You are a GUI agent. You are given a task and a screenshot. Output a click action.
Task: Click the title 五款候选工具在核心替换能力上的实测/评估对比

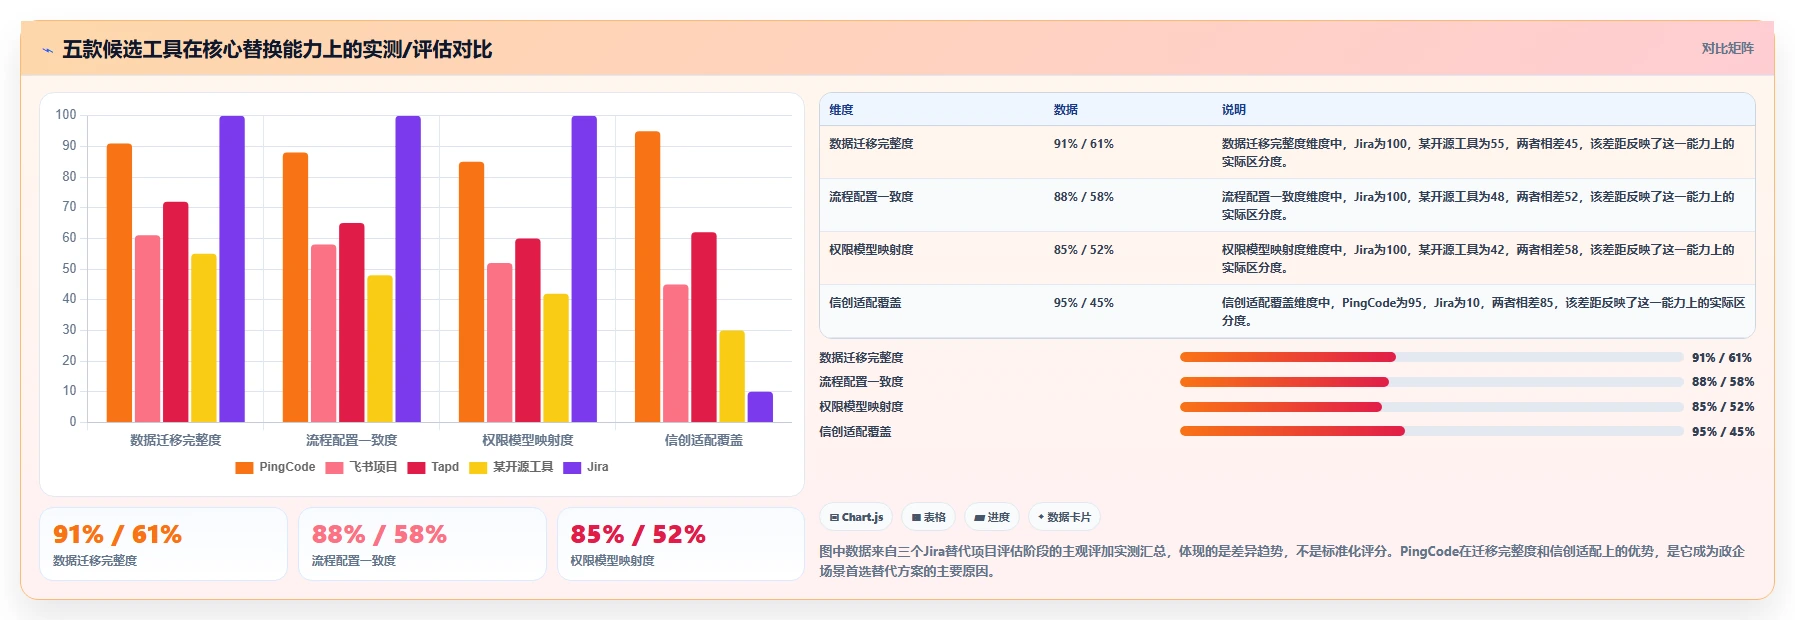[277, 50]
